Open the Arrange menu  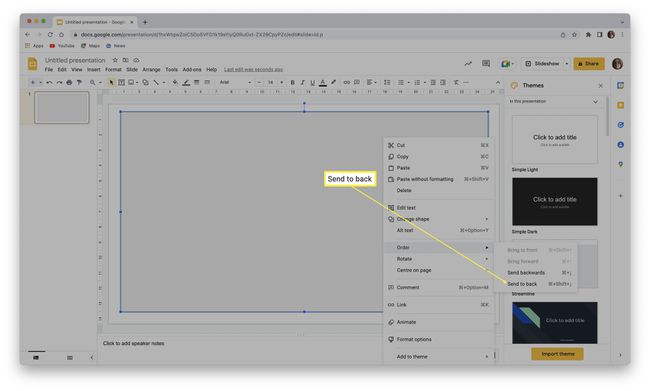click(x=151, y=70)
